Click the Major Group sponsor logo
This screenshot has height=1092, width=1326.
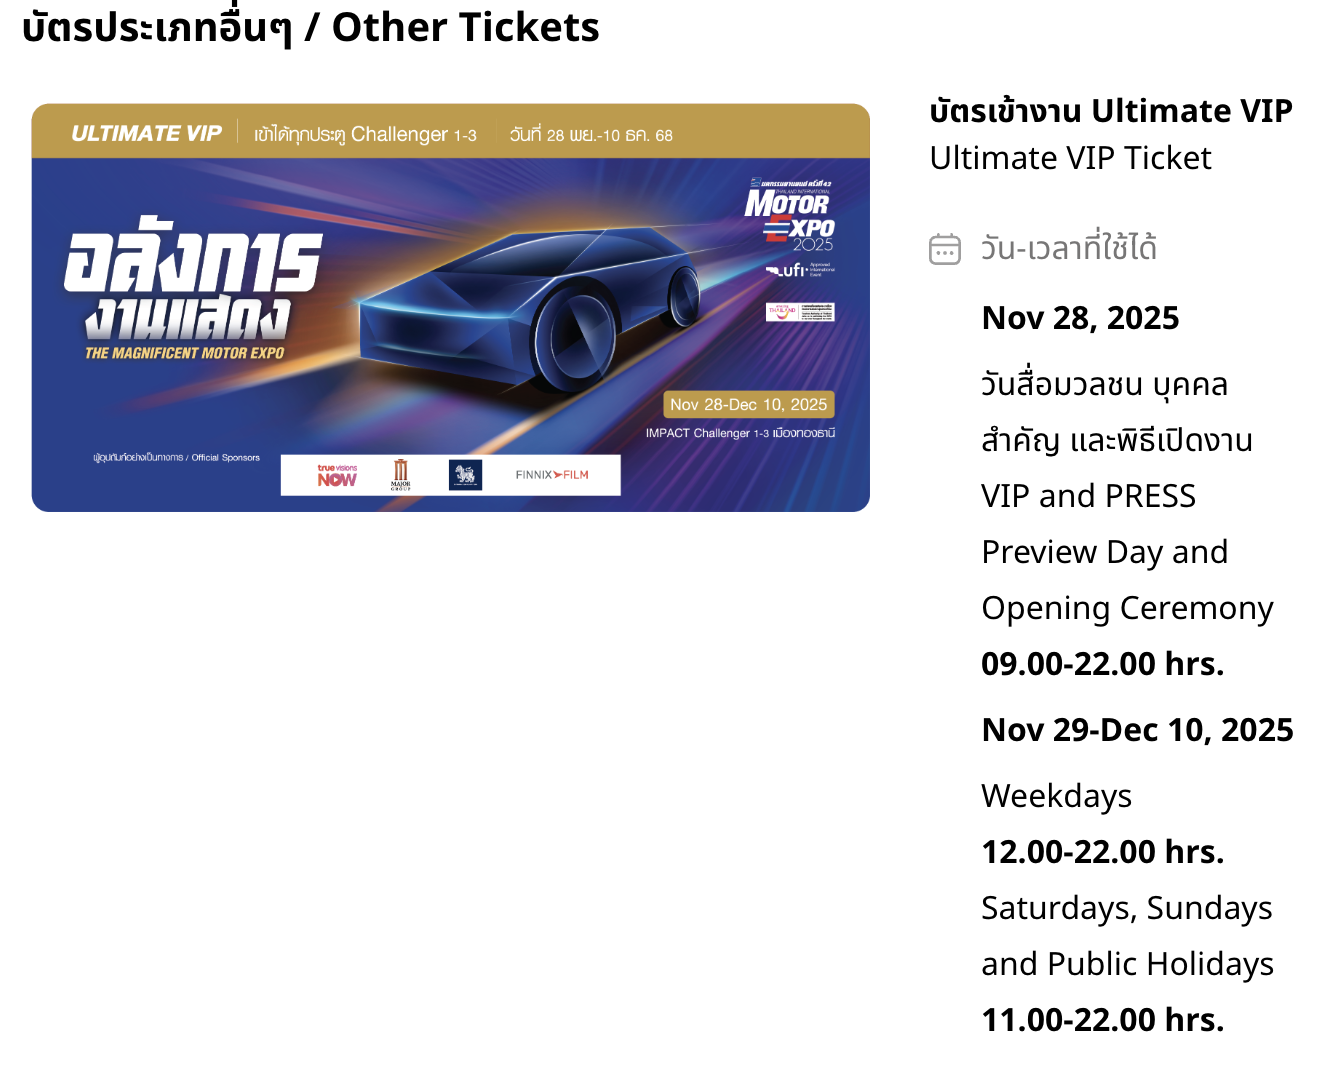401,475
